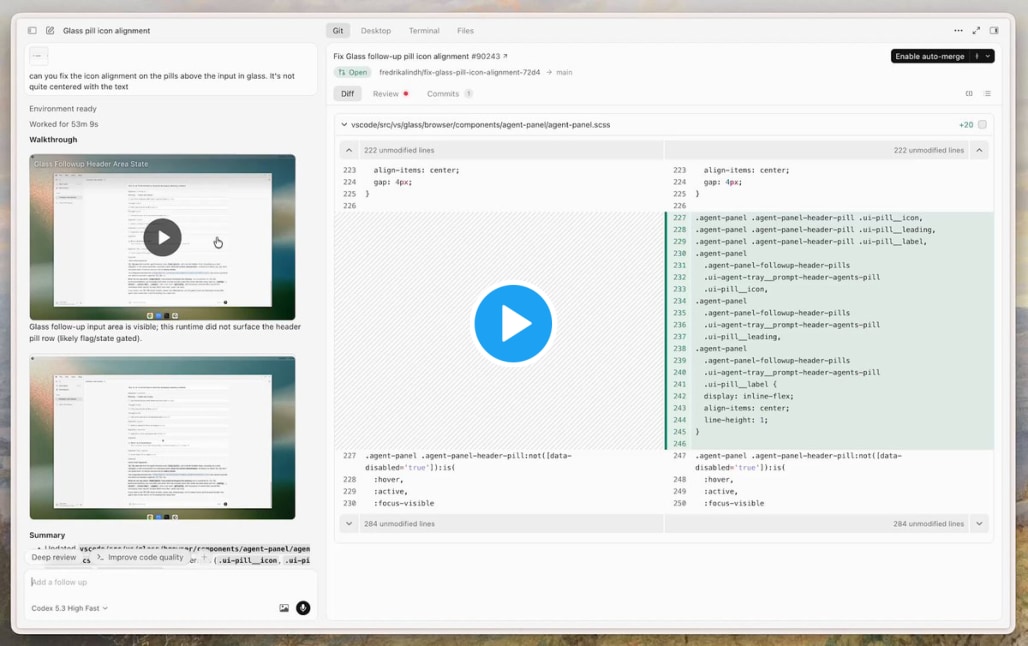
Task: Switch to list diff view icon
Action: click(x=987, y=94)
